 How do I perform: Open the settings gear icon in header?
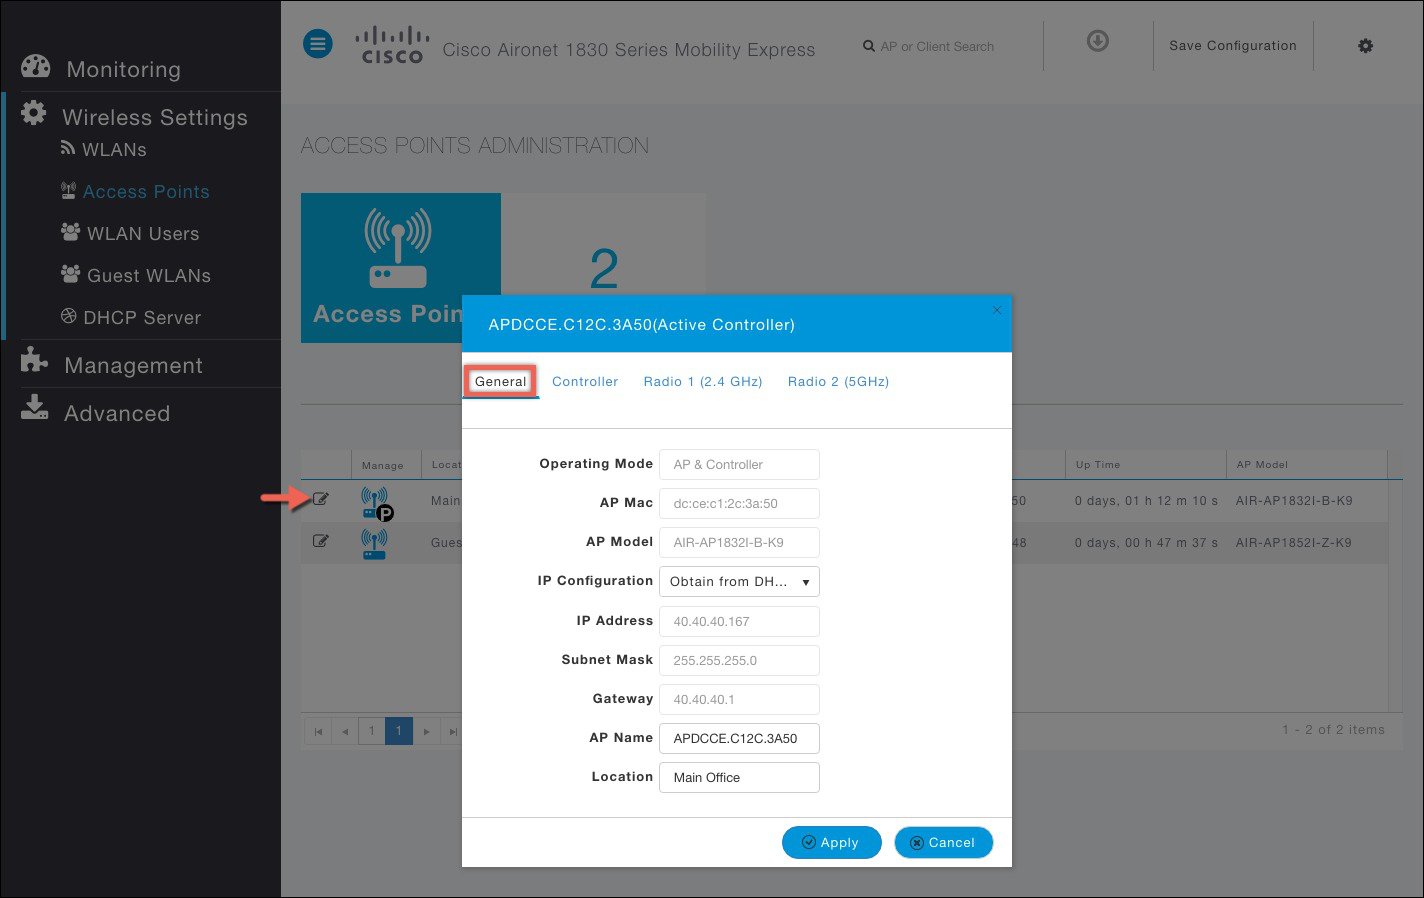point(1366,46)
